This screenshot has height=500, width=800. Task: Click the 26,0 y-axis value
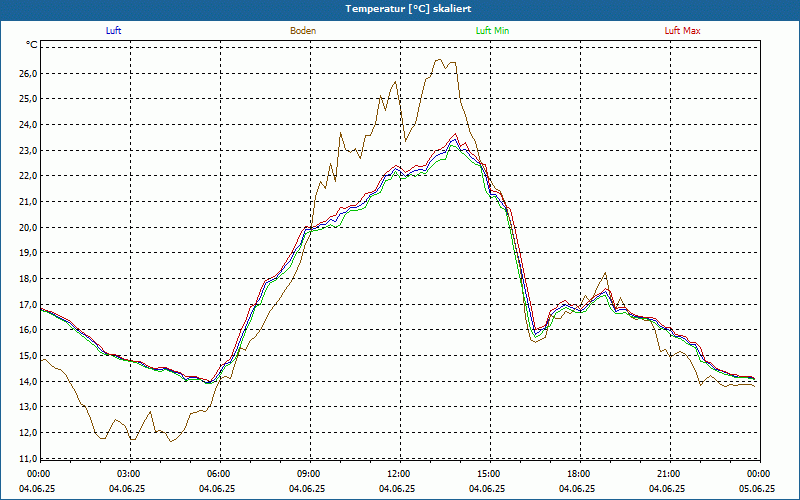[26, 74]
